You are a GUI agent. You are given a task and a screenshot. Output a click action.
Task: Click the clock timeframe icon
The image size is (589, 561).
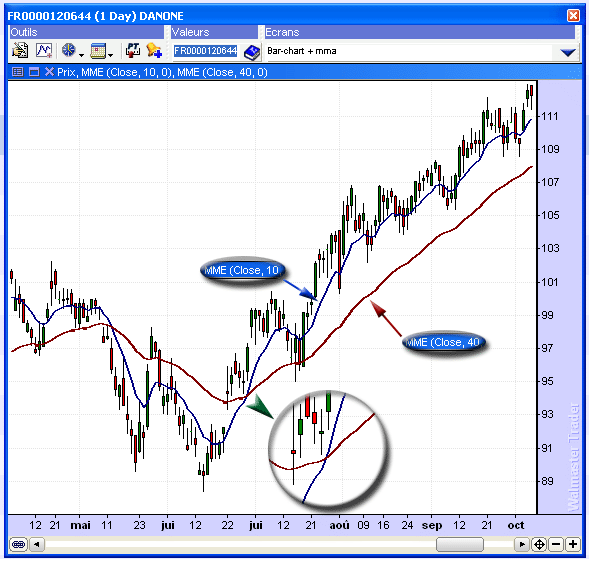69,50
